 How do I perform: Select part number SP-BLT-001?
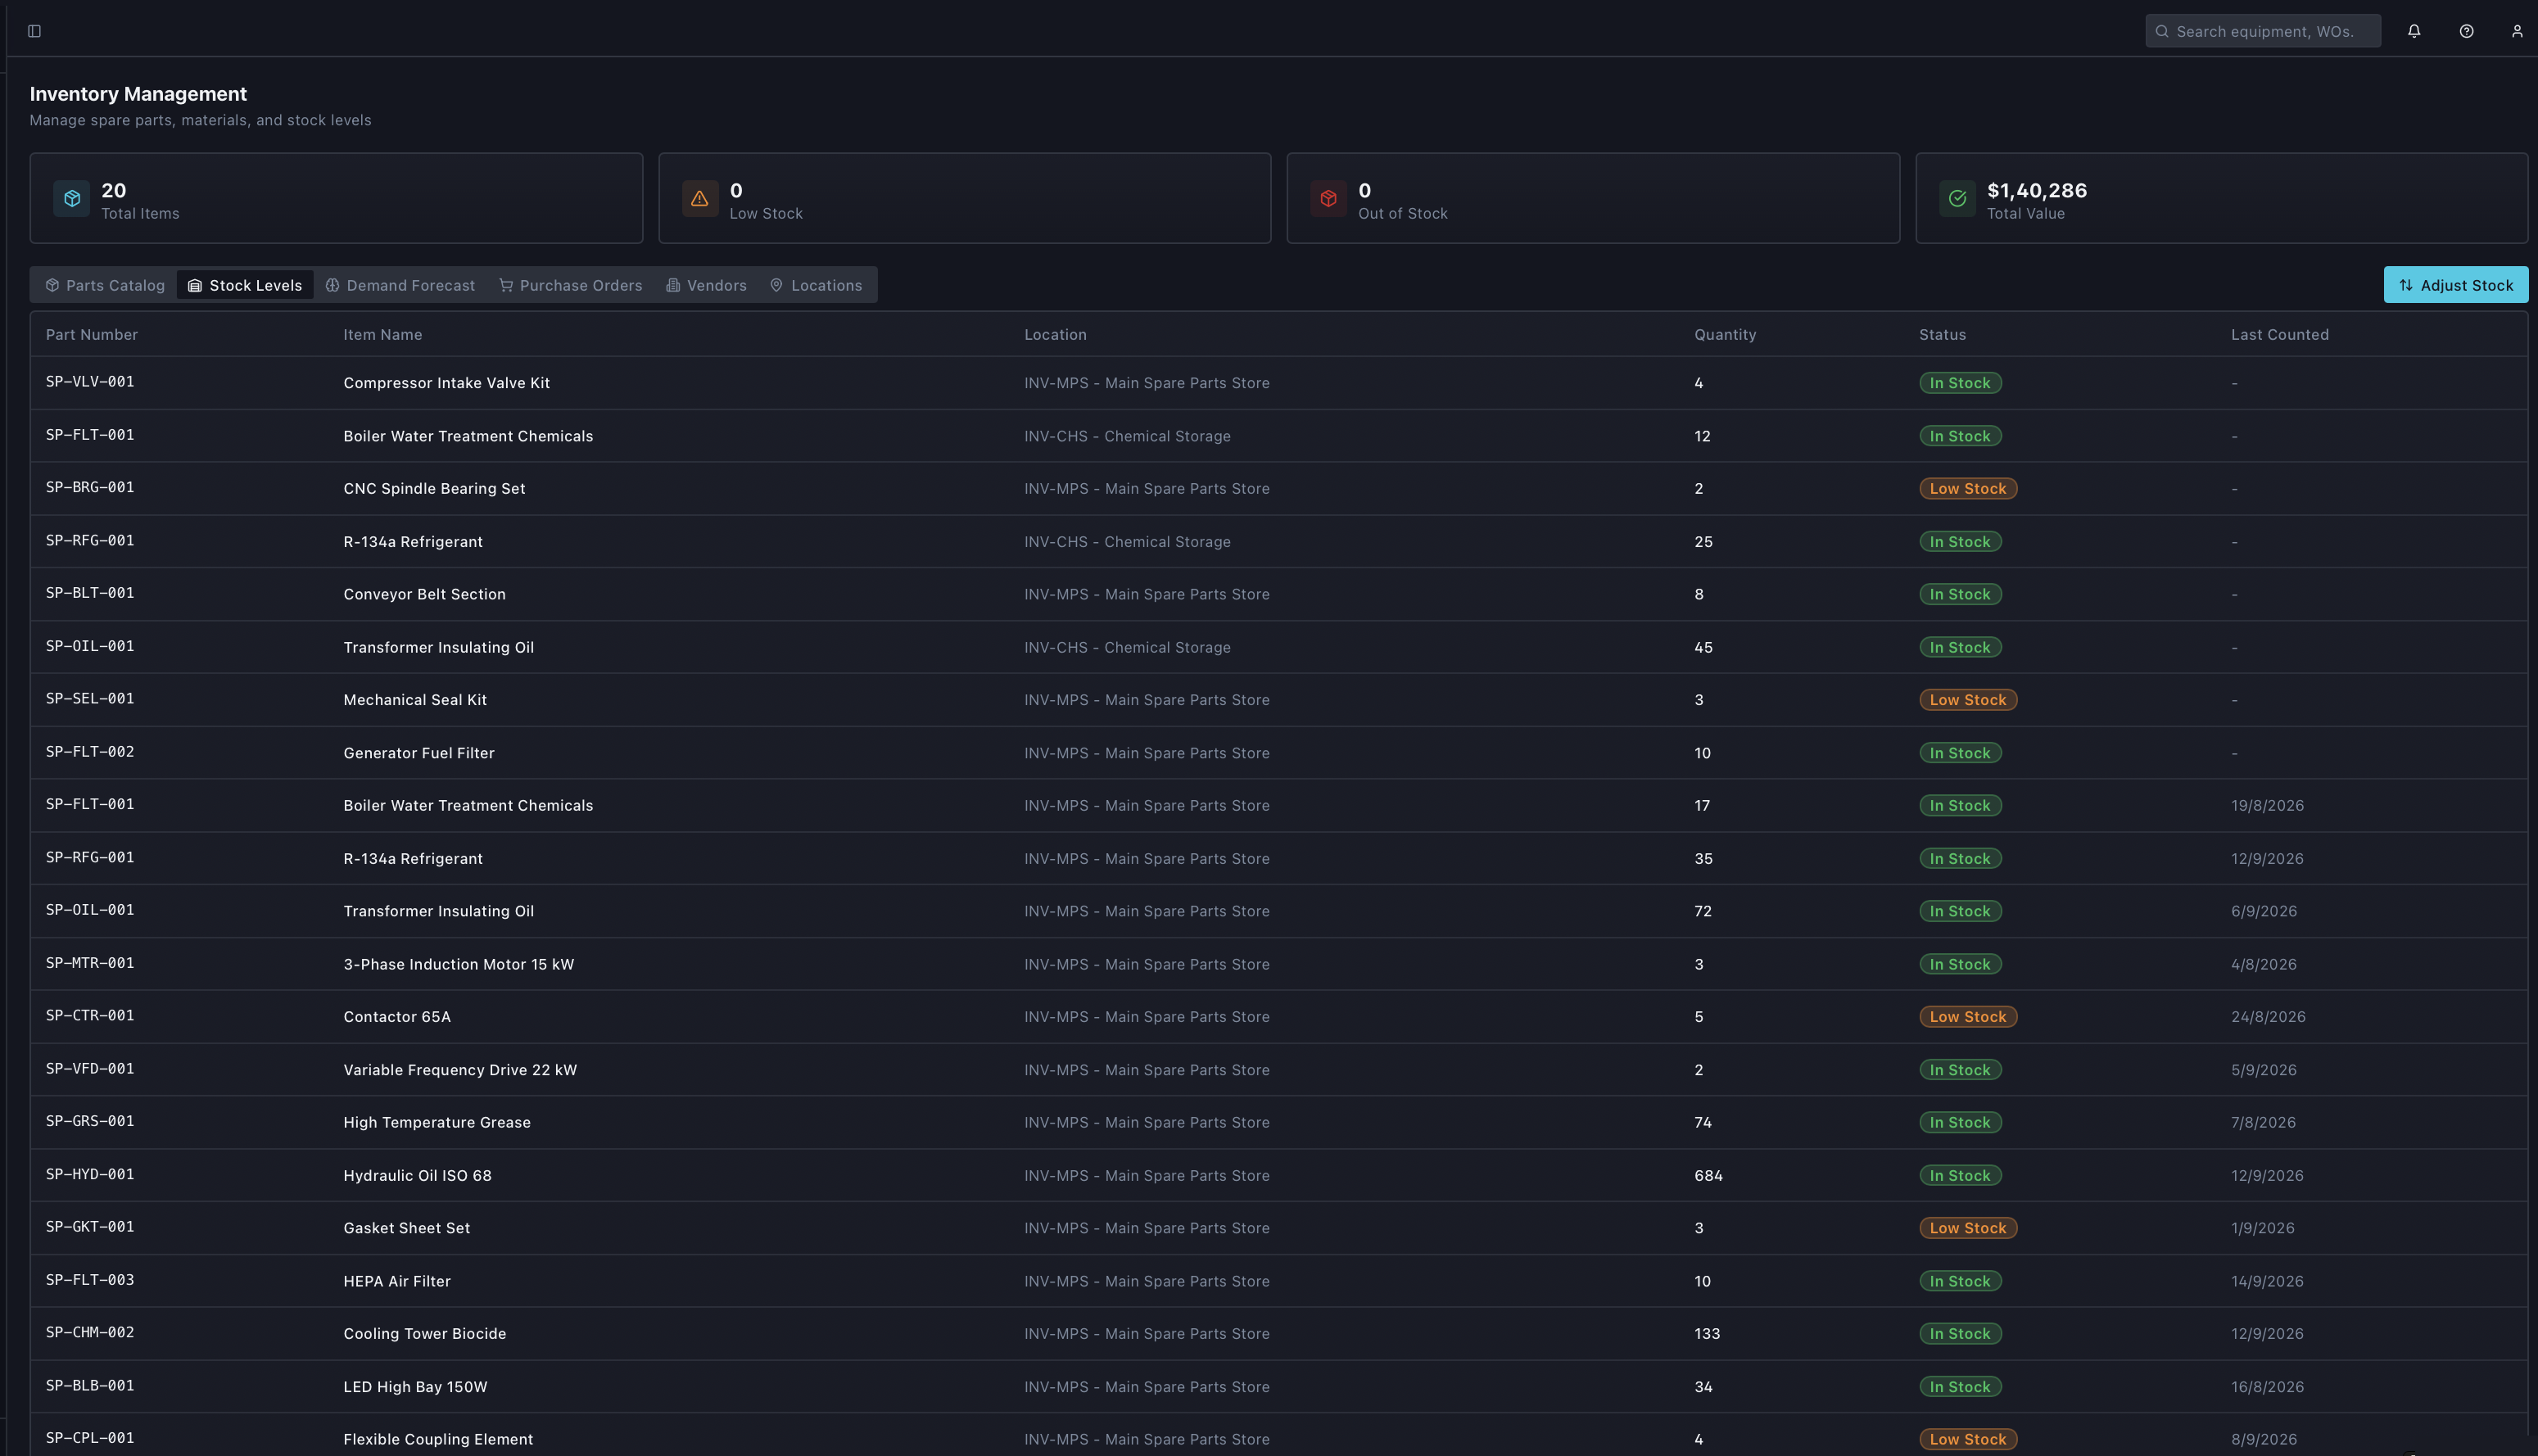[x=90, y=593]
